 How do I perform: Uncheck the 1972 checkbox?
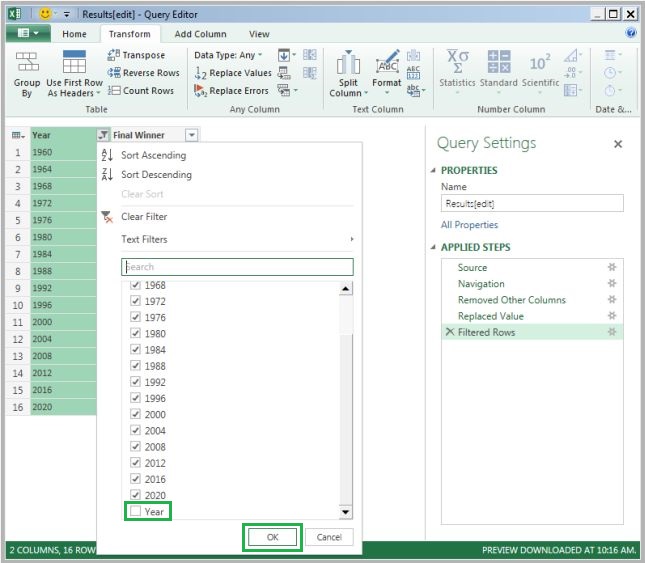click(x=135, y=301)
